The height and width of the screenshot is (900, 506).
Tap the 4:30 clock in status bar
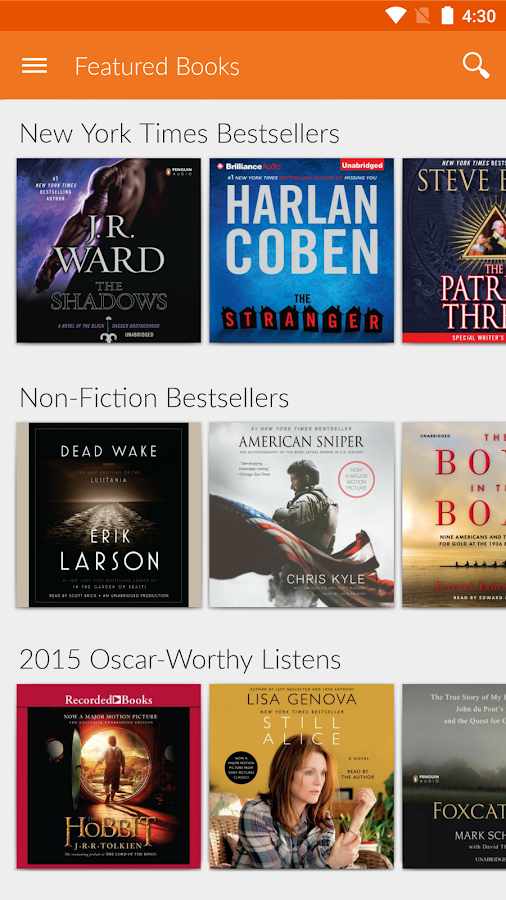(x=478, y=16)
